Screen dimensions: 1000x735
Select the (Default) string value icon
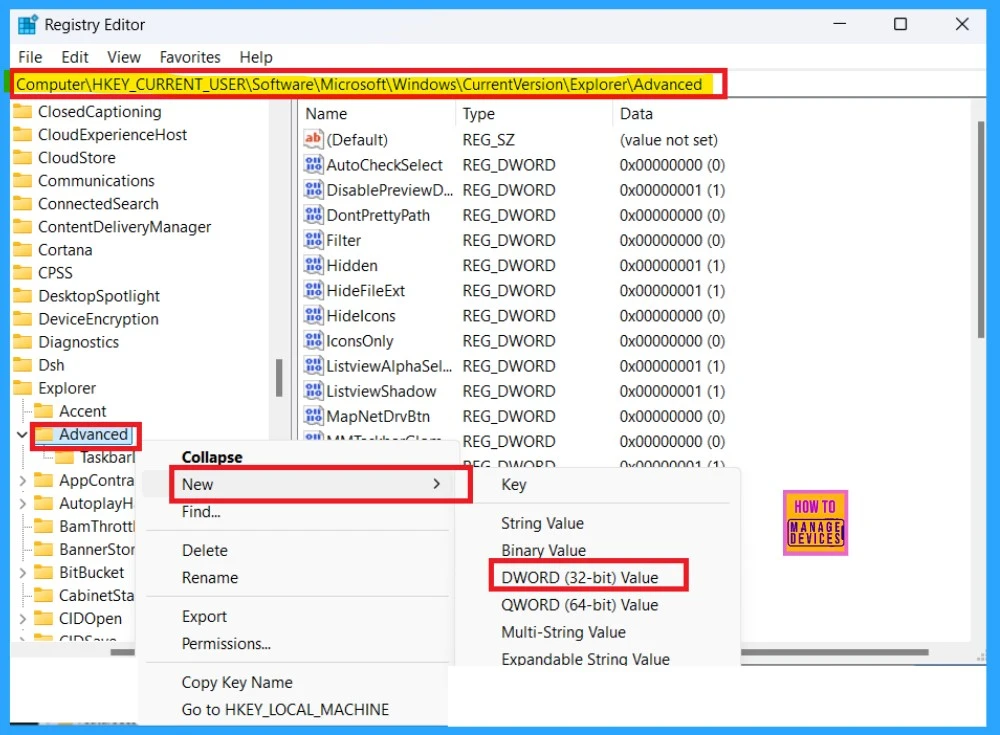pos(313,139)
